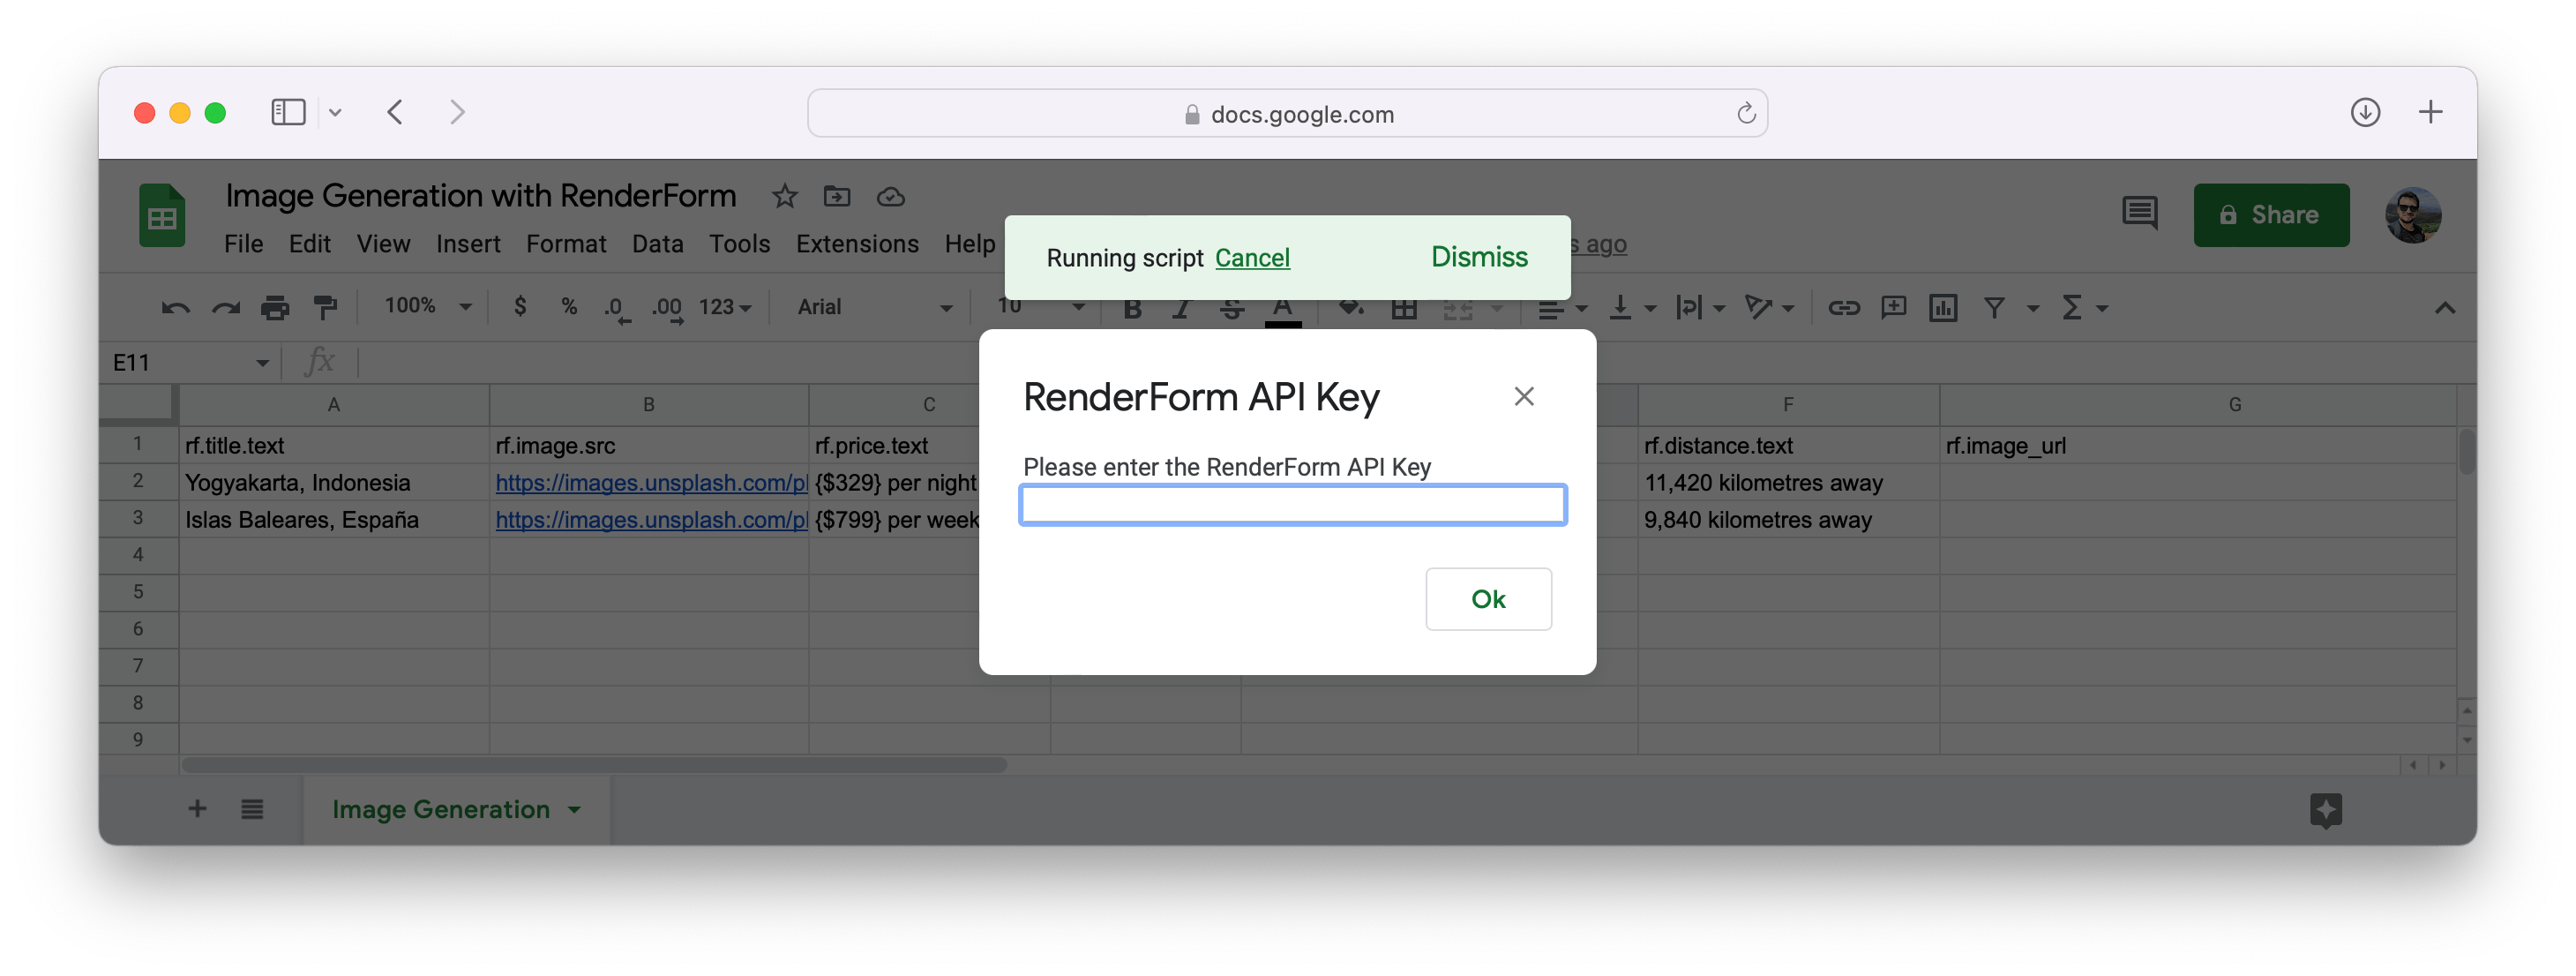
Task: Open the Edit menu
Action: (309, 244)
